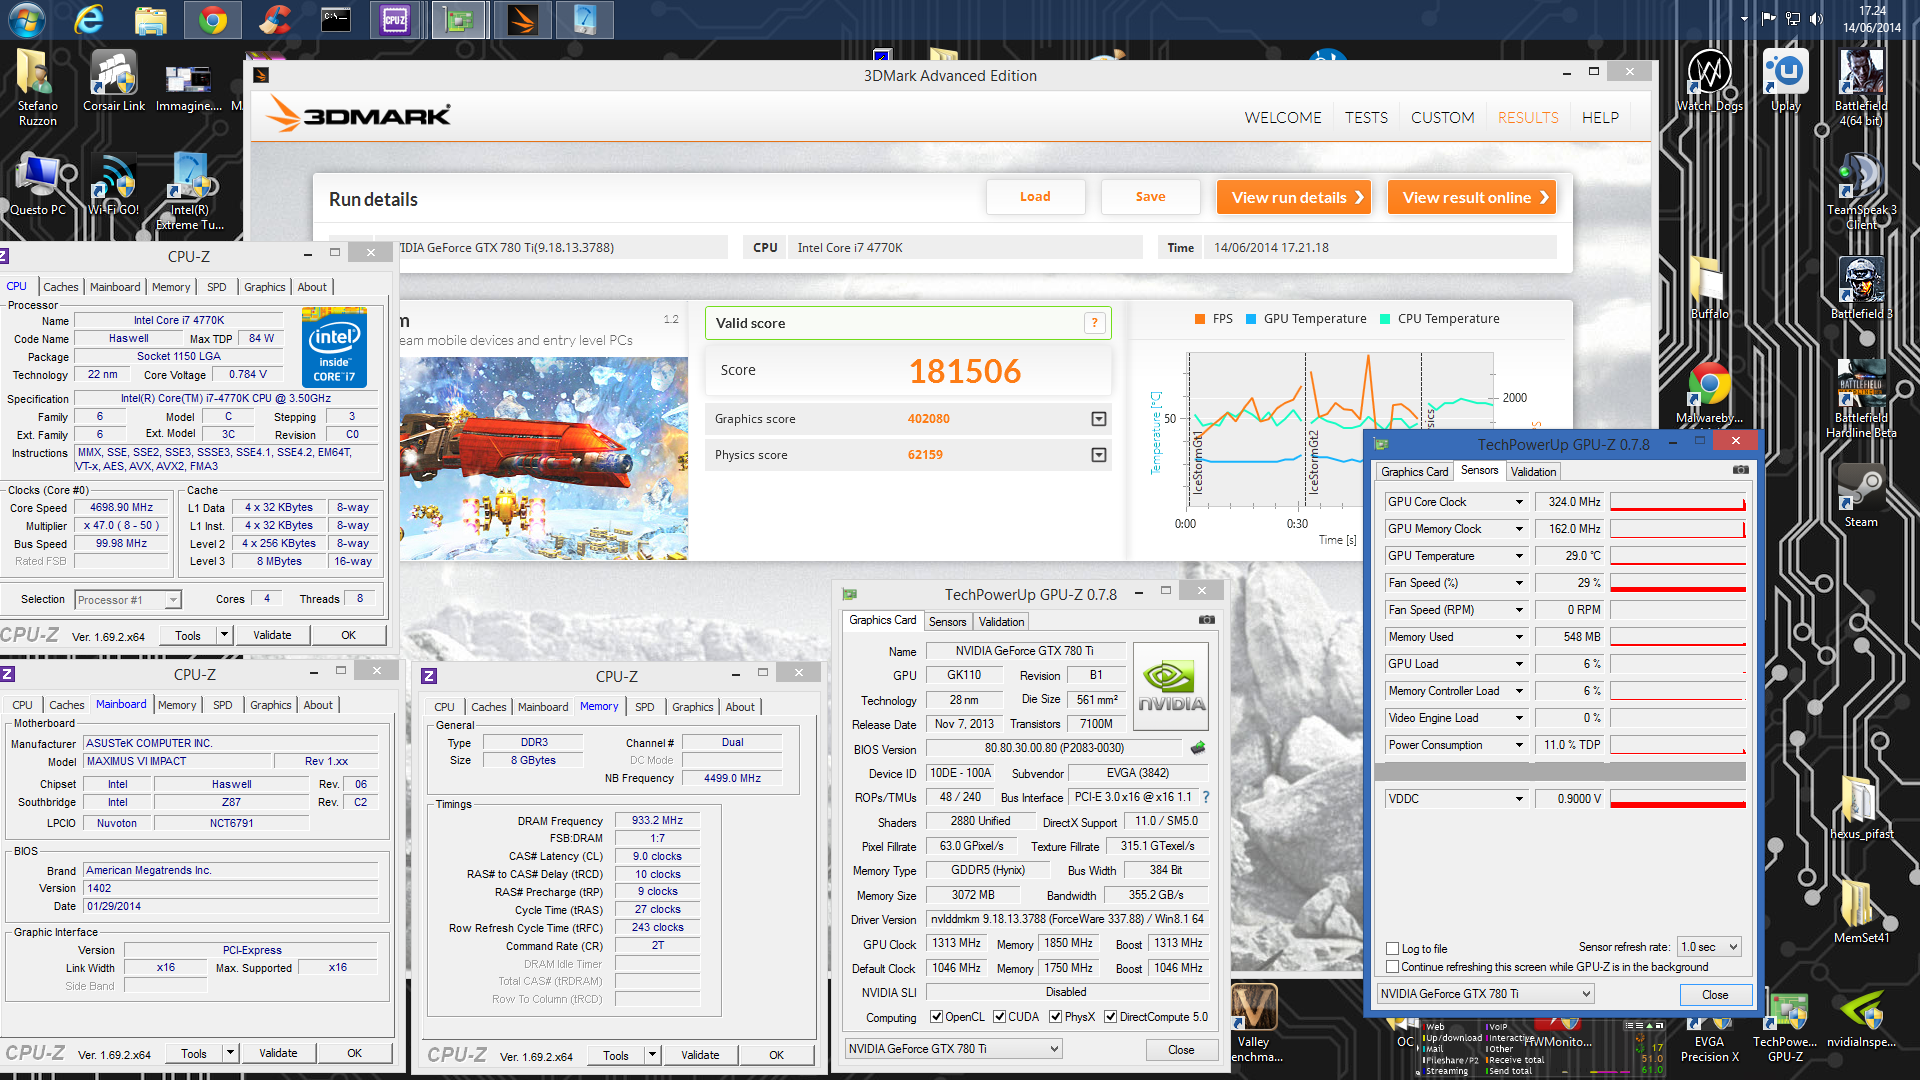Click the GPU Load sensor graph

[1678, 664]
